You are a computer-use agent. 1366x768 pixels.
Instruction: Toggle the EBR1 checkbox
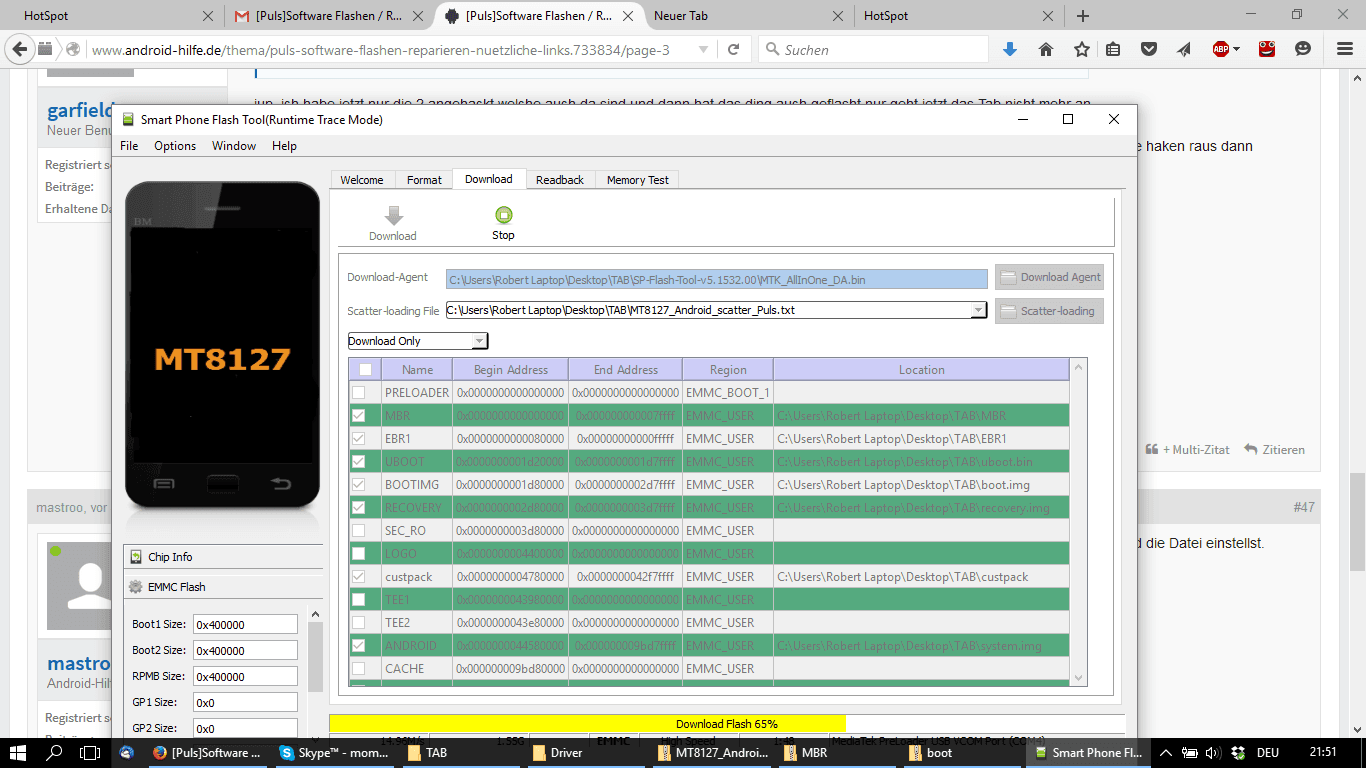click(x=358, y=439)
